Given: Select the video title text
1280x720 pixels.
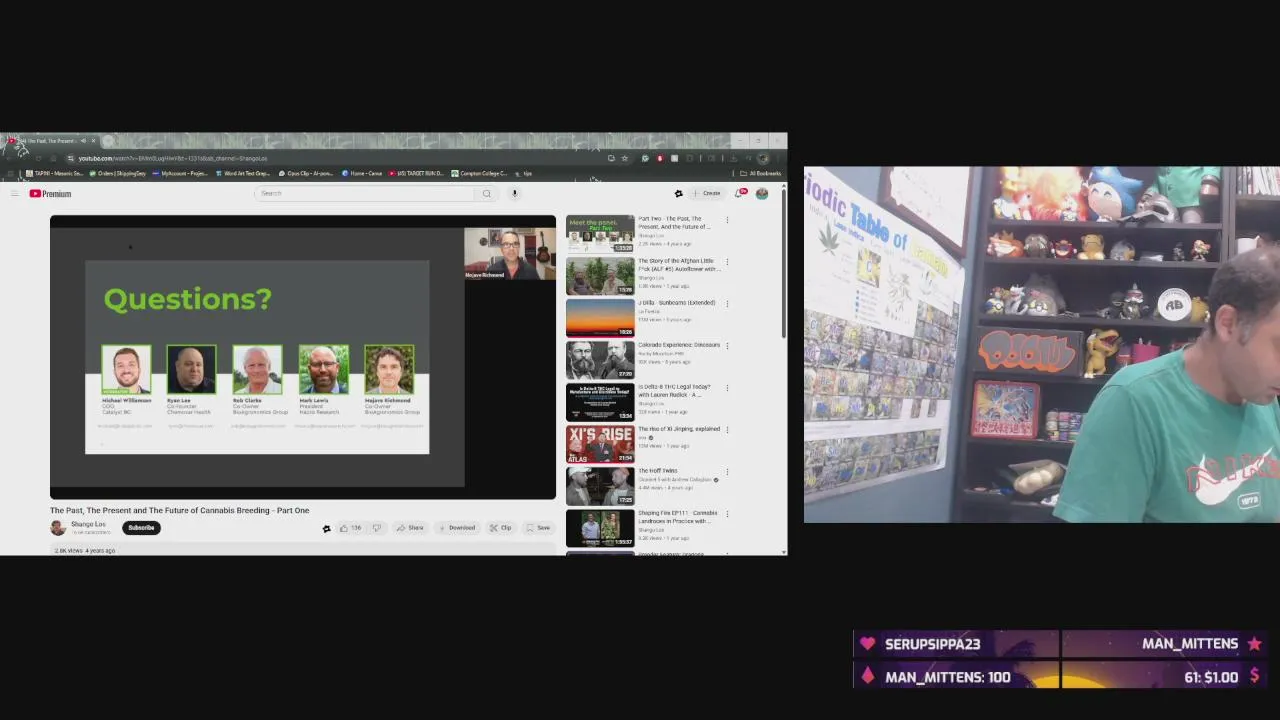Looking at the screenshot, I should [x=180, y=511].
